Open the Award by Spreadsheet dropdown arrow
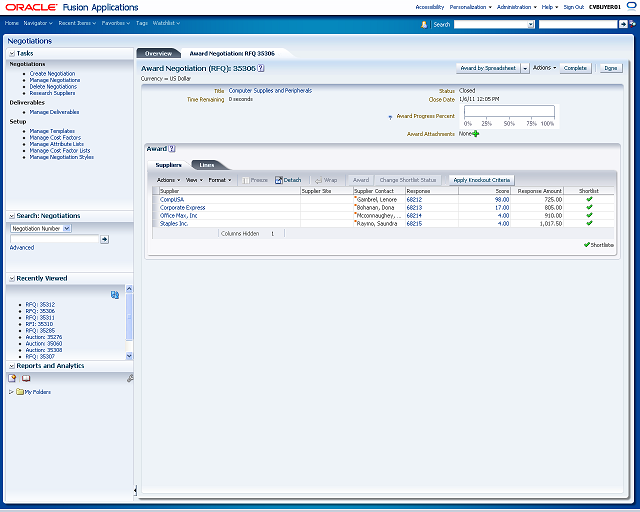Viewport: 640px width, 512px height. tap(525, 68)
